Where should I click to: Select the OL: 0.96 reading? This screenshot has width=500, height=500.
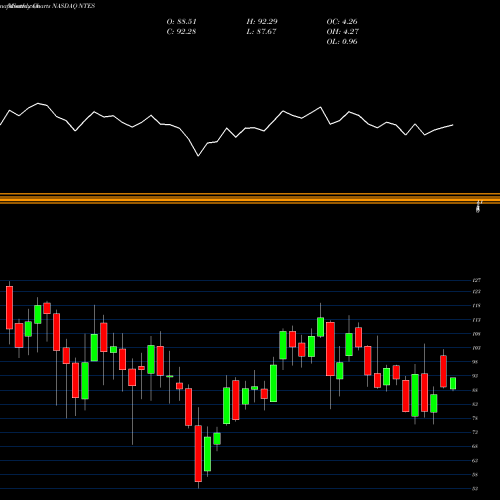(x=342, y=42)
